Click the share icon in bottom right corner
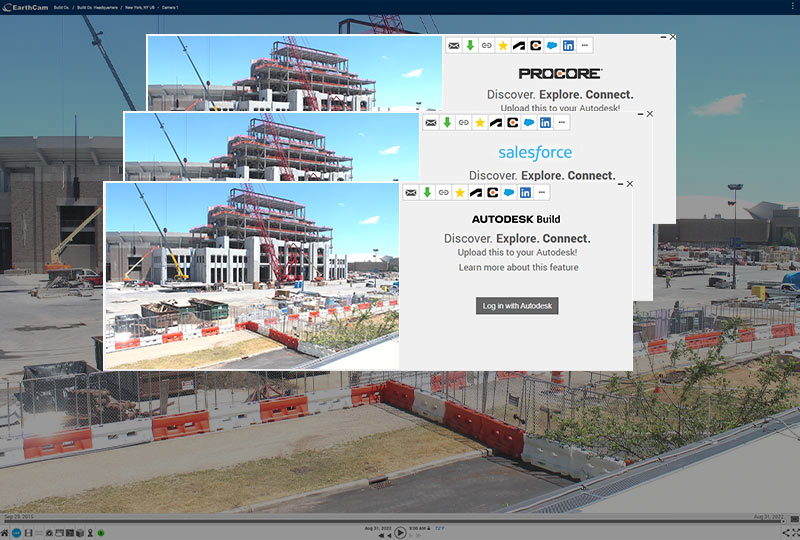 pos(786,533)
